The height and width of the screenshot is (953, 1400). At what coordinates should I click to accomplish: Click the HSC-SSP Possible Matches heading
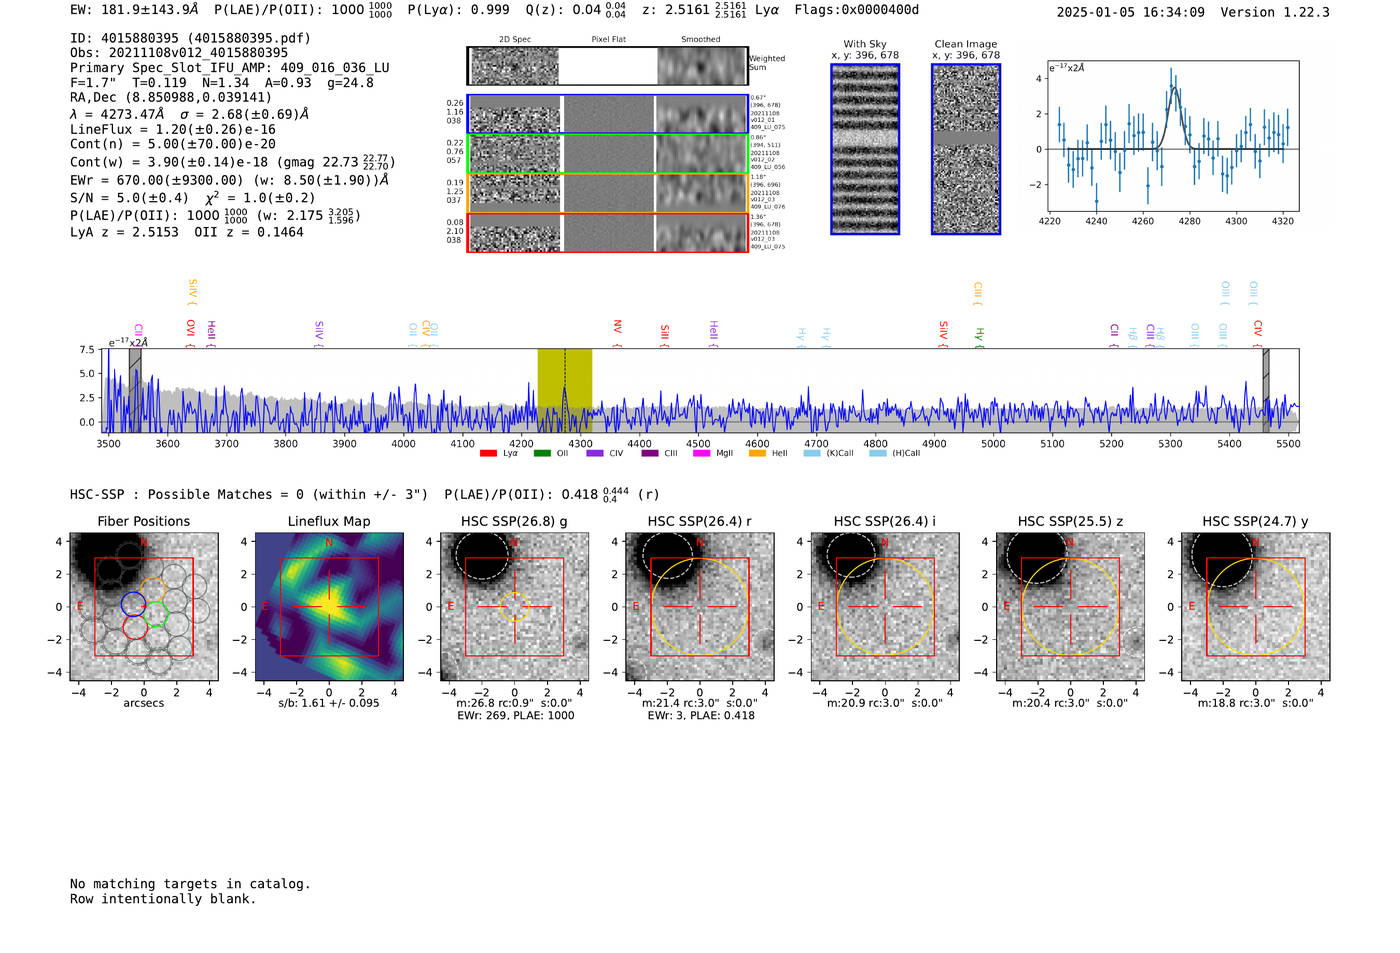(x=249, y=495)
